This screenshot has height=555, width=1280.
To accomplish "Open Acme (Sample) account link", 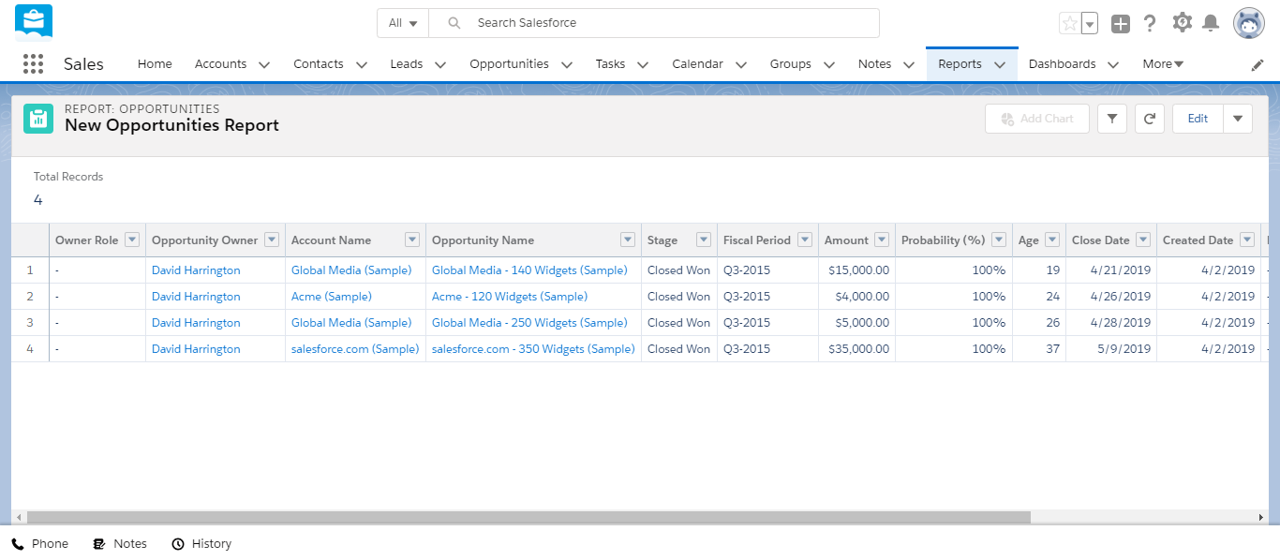I will pos(331,296).
